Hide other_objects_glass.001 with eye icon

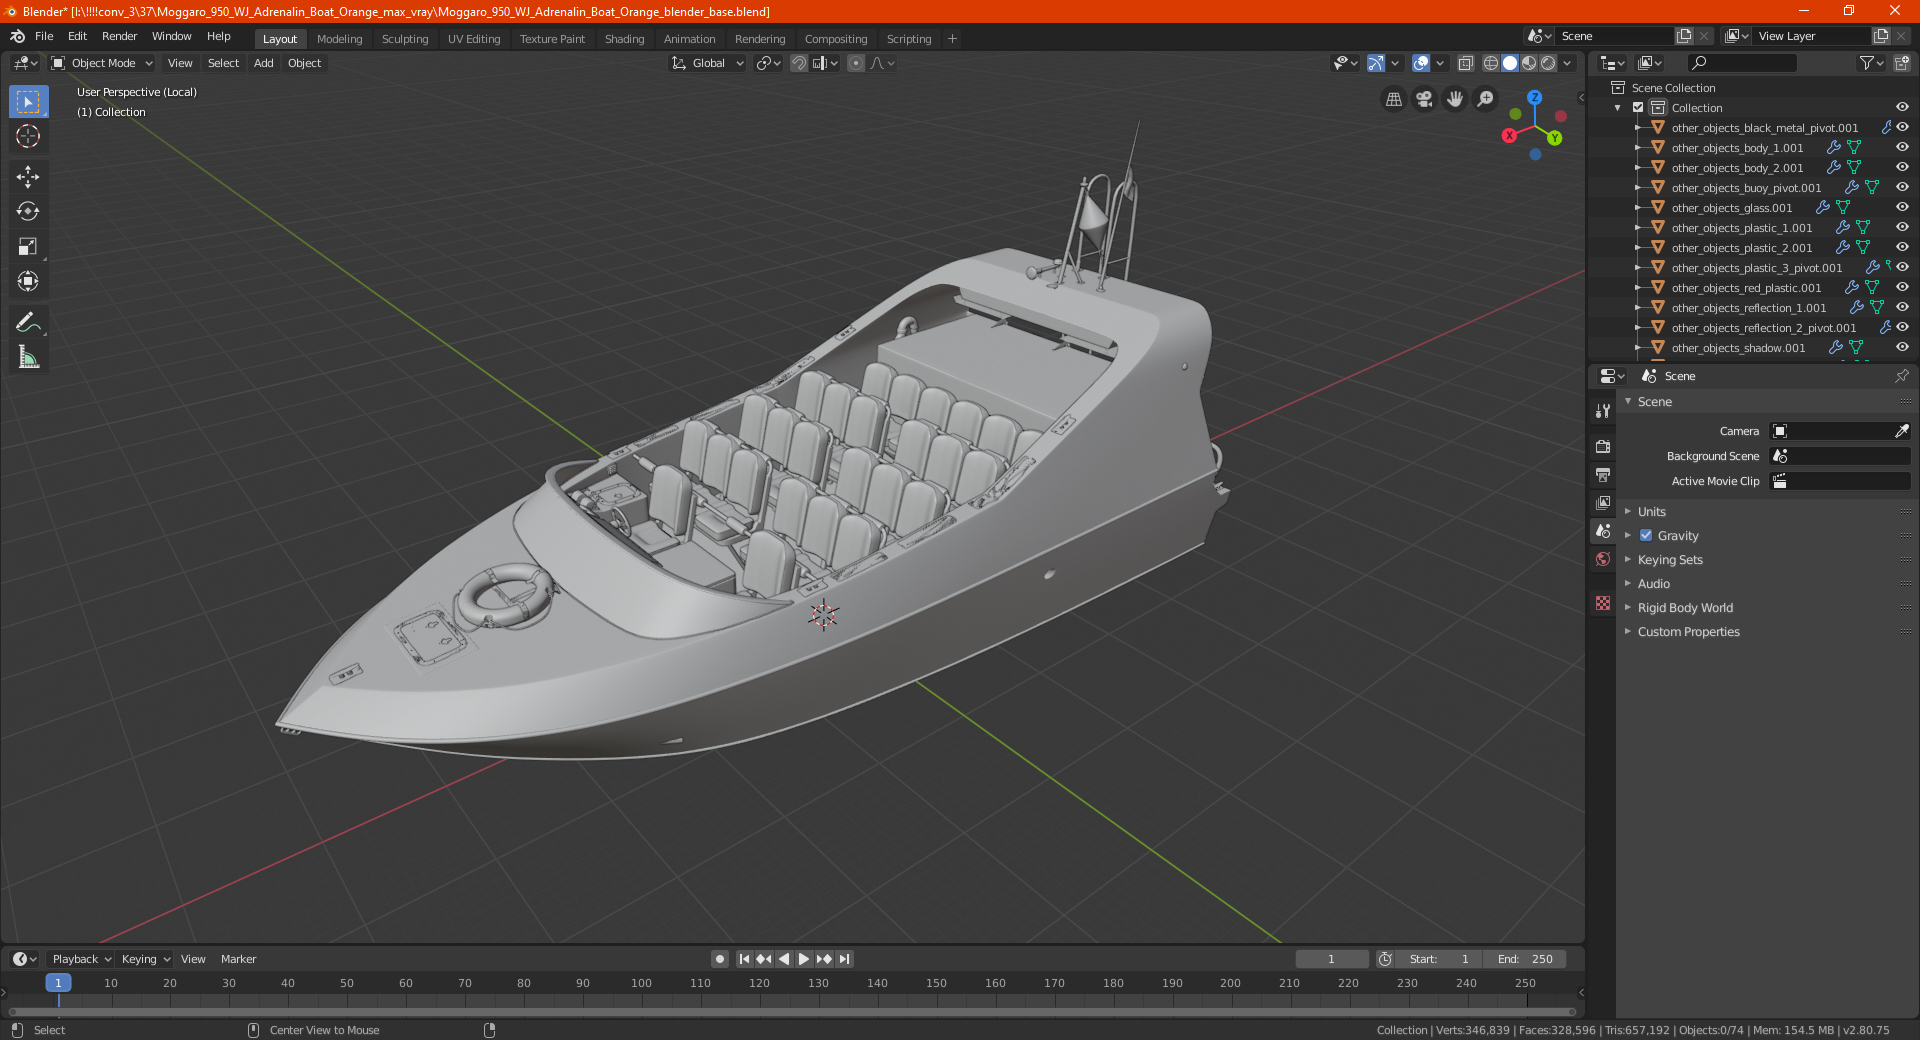click(1902, 207)
